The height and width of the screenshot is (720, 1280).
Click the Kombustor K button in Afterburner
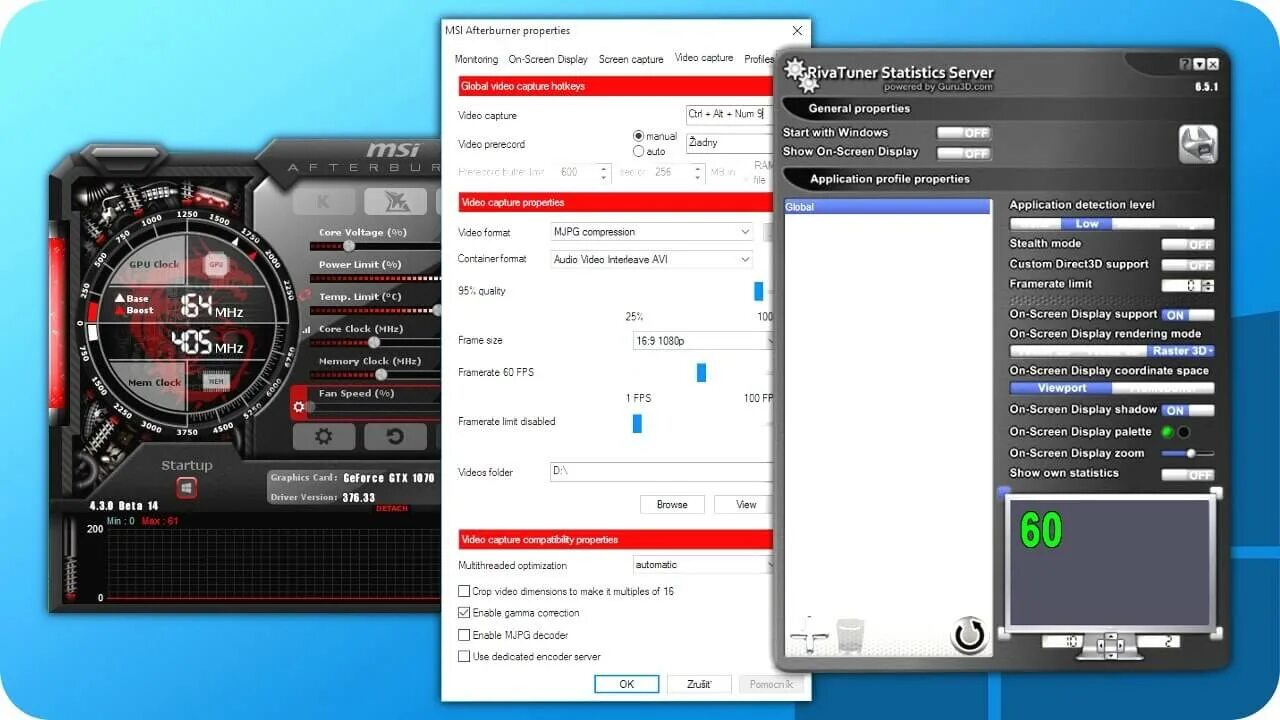point(323,201)
